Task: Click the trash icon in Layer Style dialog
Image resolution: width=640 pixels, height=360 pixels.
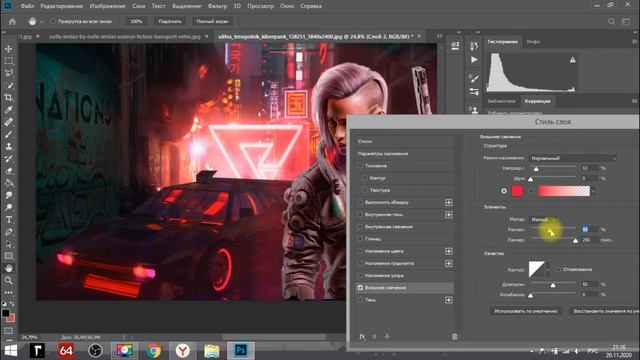Action: (454, 337)
